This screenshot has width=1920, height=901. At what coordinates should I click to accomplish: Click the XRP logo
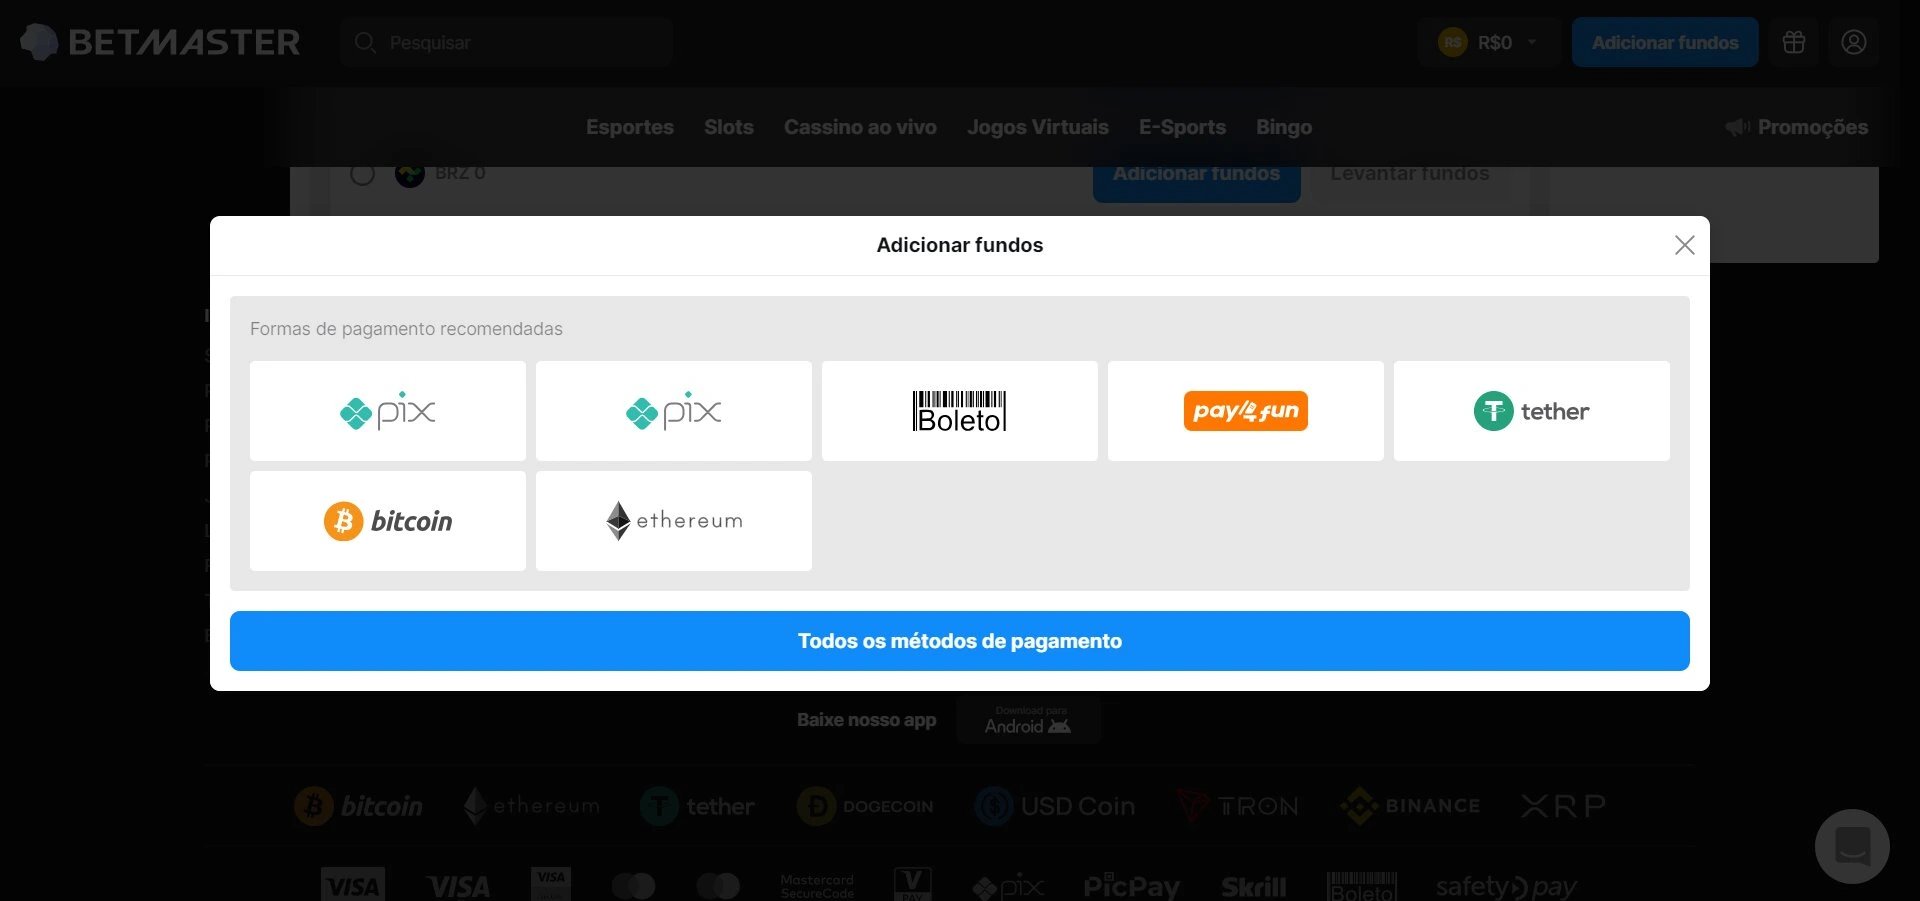1563,806
